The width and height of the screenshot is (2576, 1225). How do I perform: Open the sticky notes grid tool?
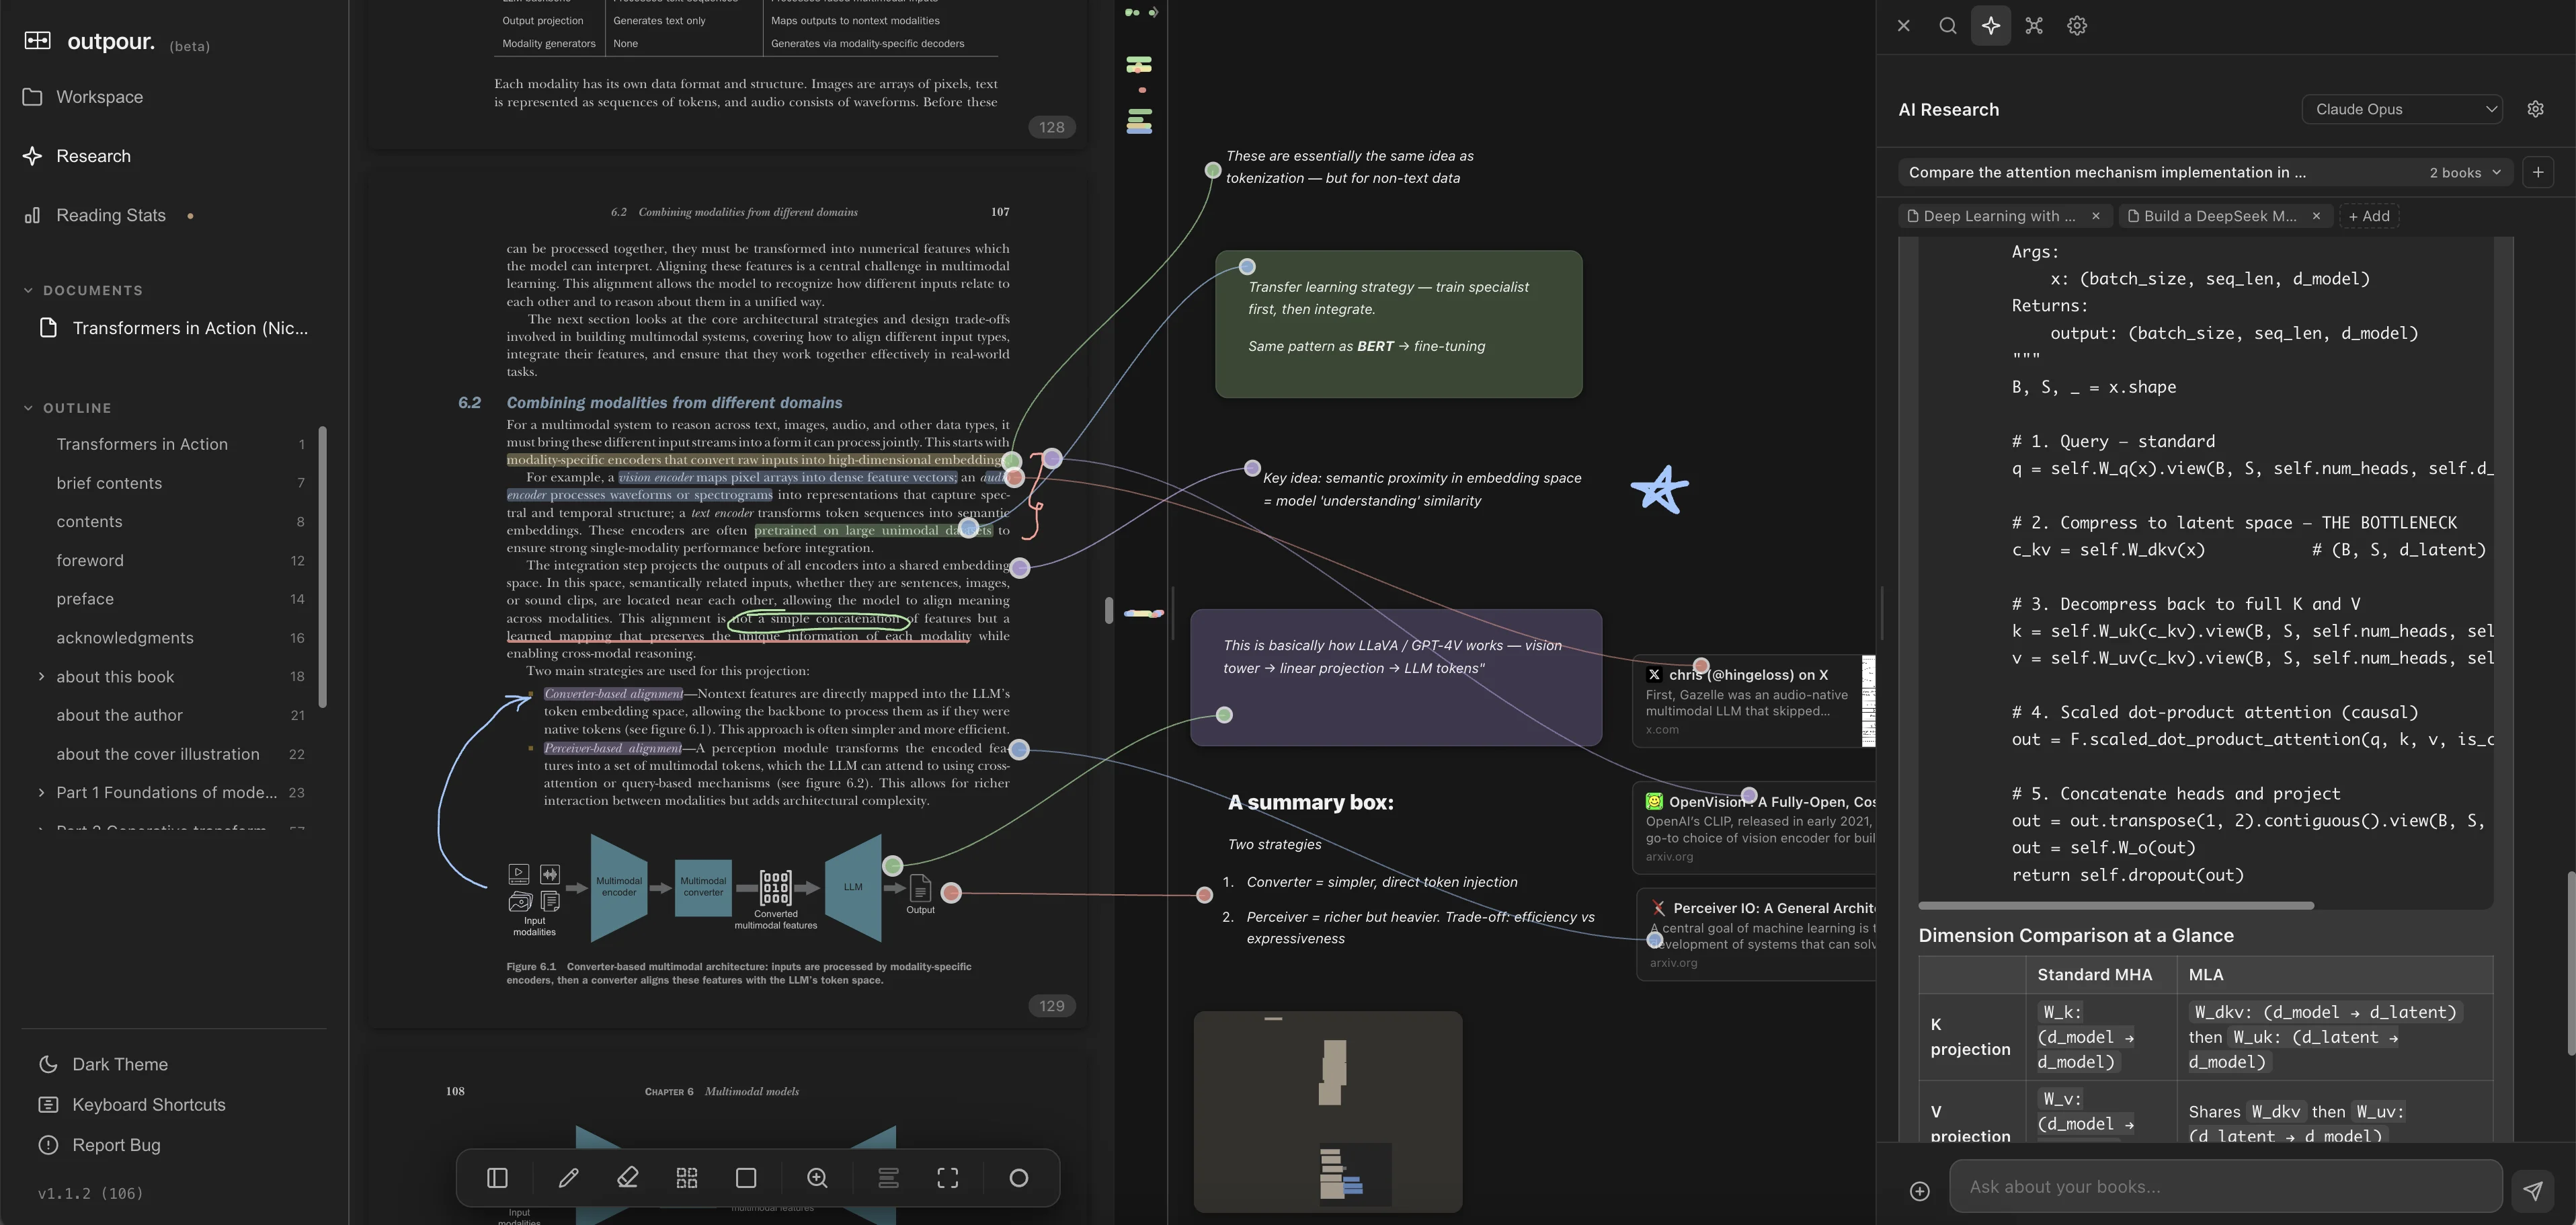click(687, 1177)
